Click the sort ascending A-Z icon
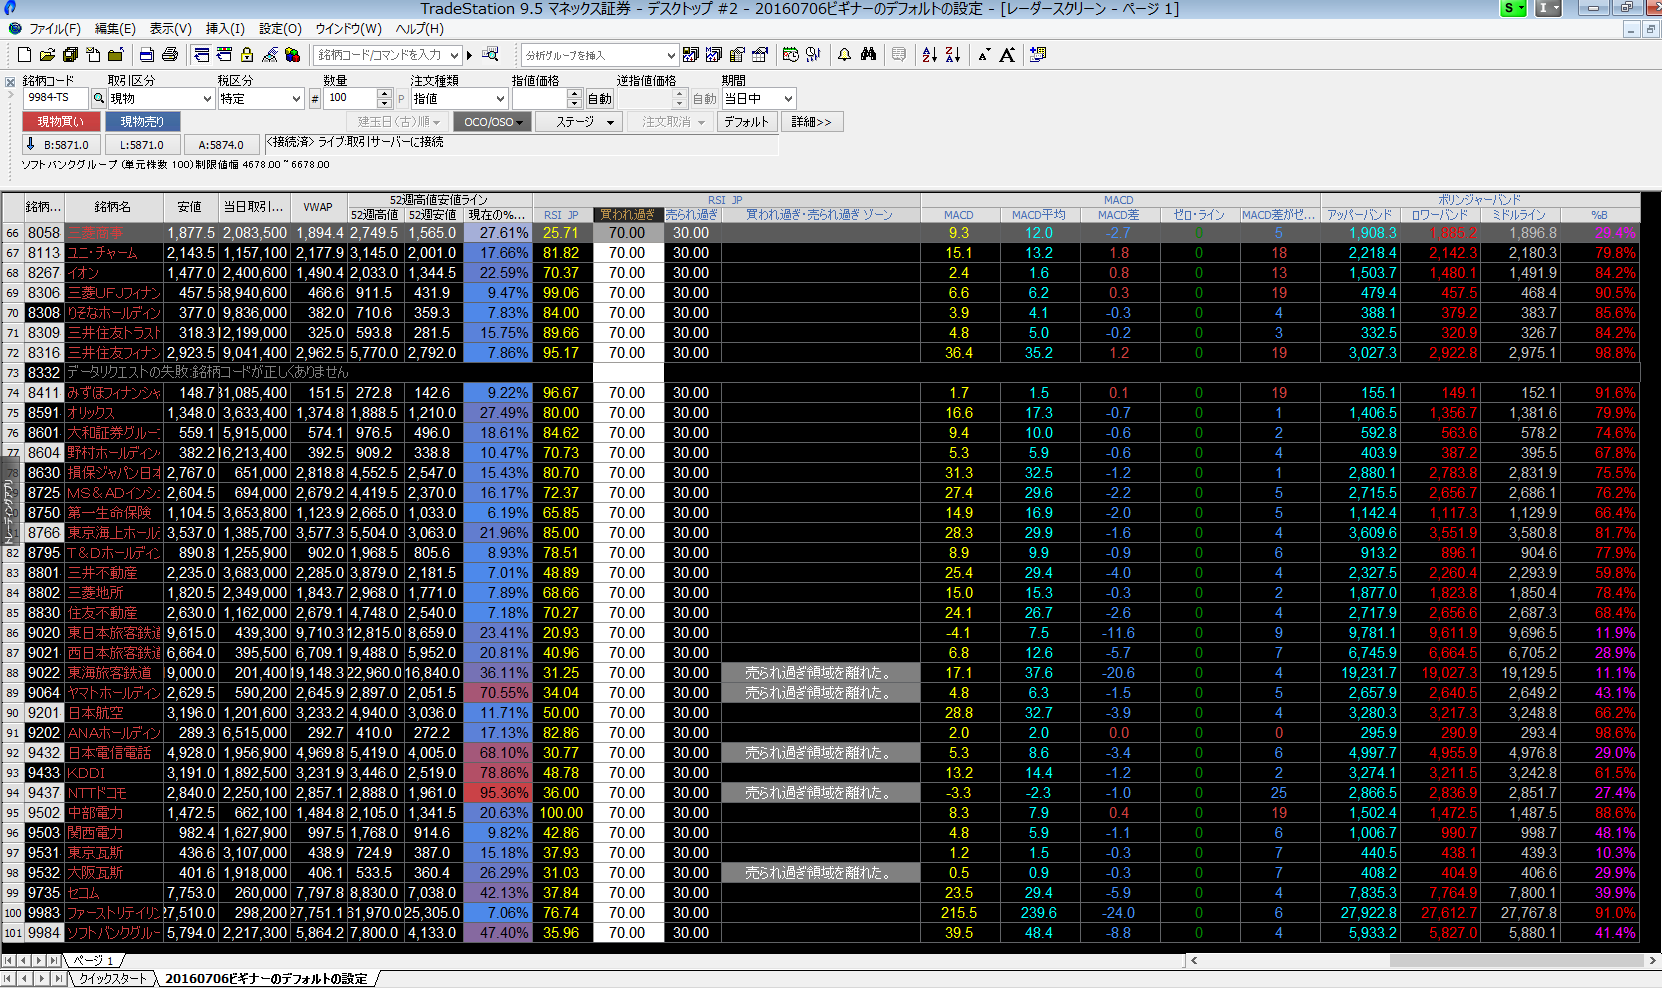This screenshot has height=988, width=1662. [x=930, y=55]
